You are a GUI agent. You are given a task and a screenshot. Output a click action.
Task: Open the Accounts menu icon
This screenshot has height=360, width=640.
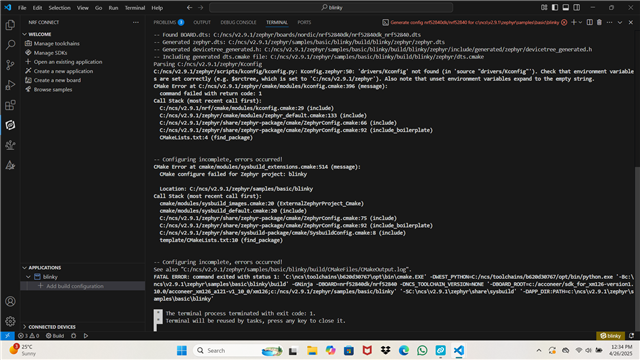(x=10, y=301)
